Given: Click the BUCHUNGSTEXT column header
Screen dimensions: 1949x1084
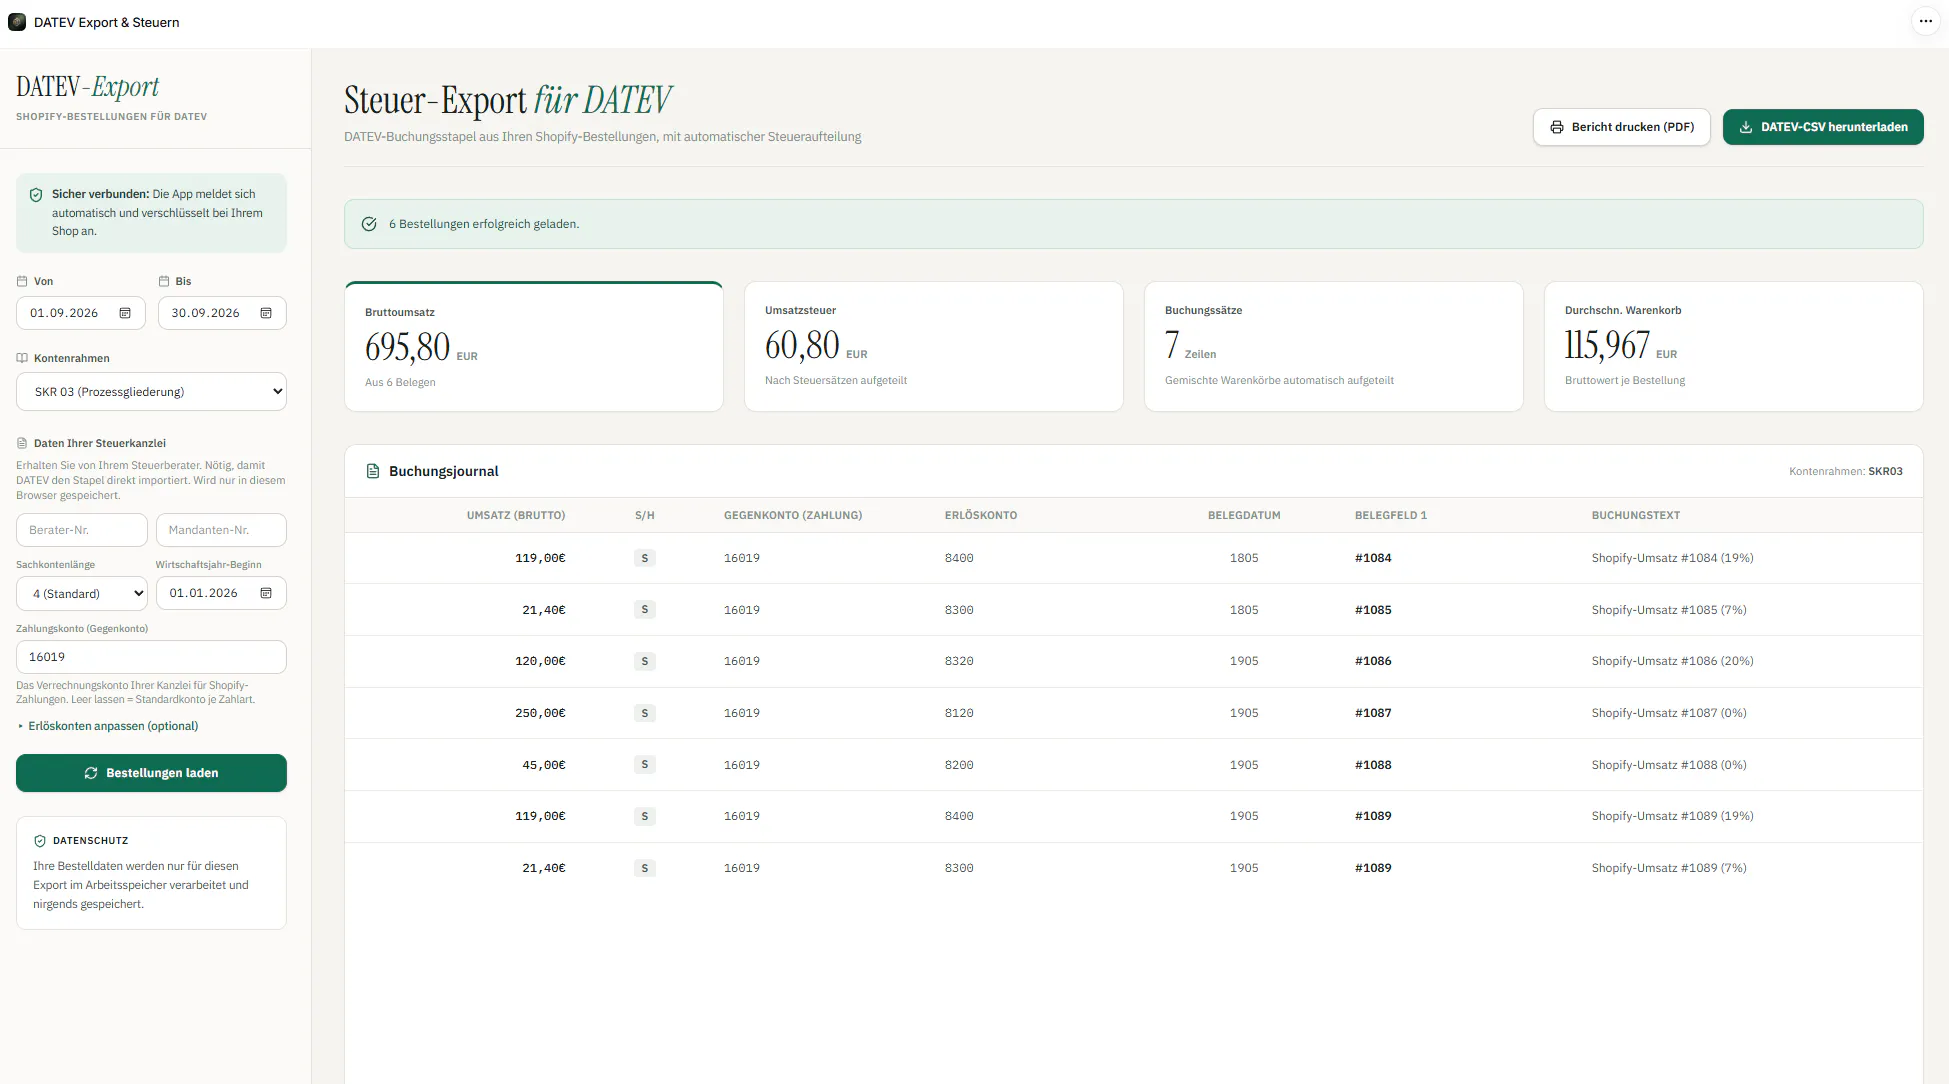Looking at the screenshot, I should tap(1636, 515).
